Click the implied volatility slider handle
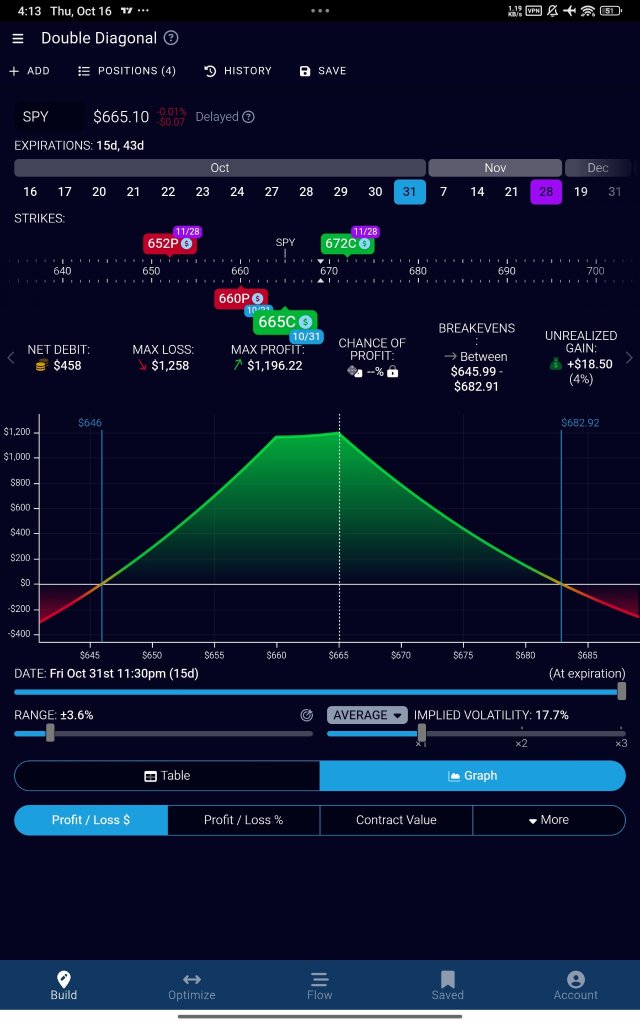 point(421,733)
